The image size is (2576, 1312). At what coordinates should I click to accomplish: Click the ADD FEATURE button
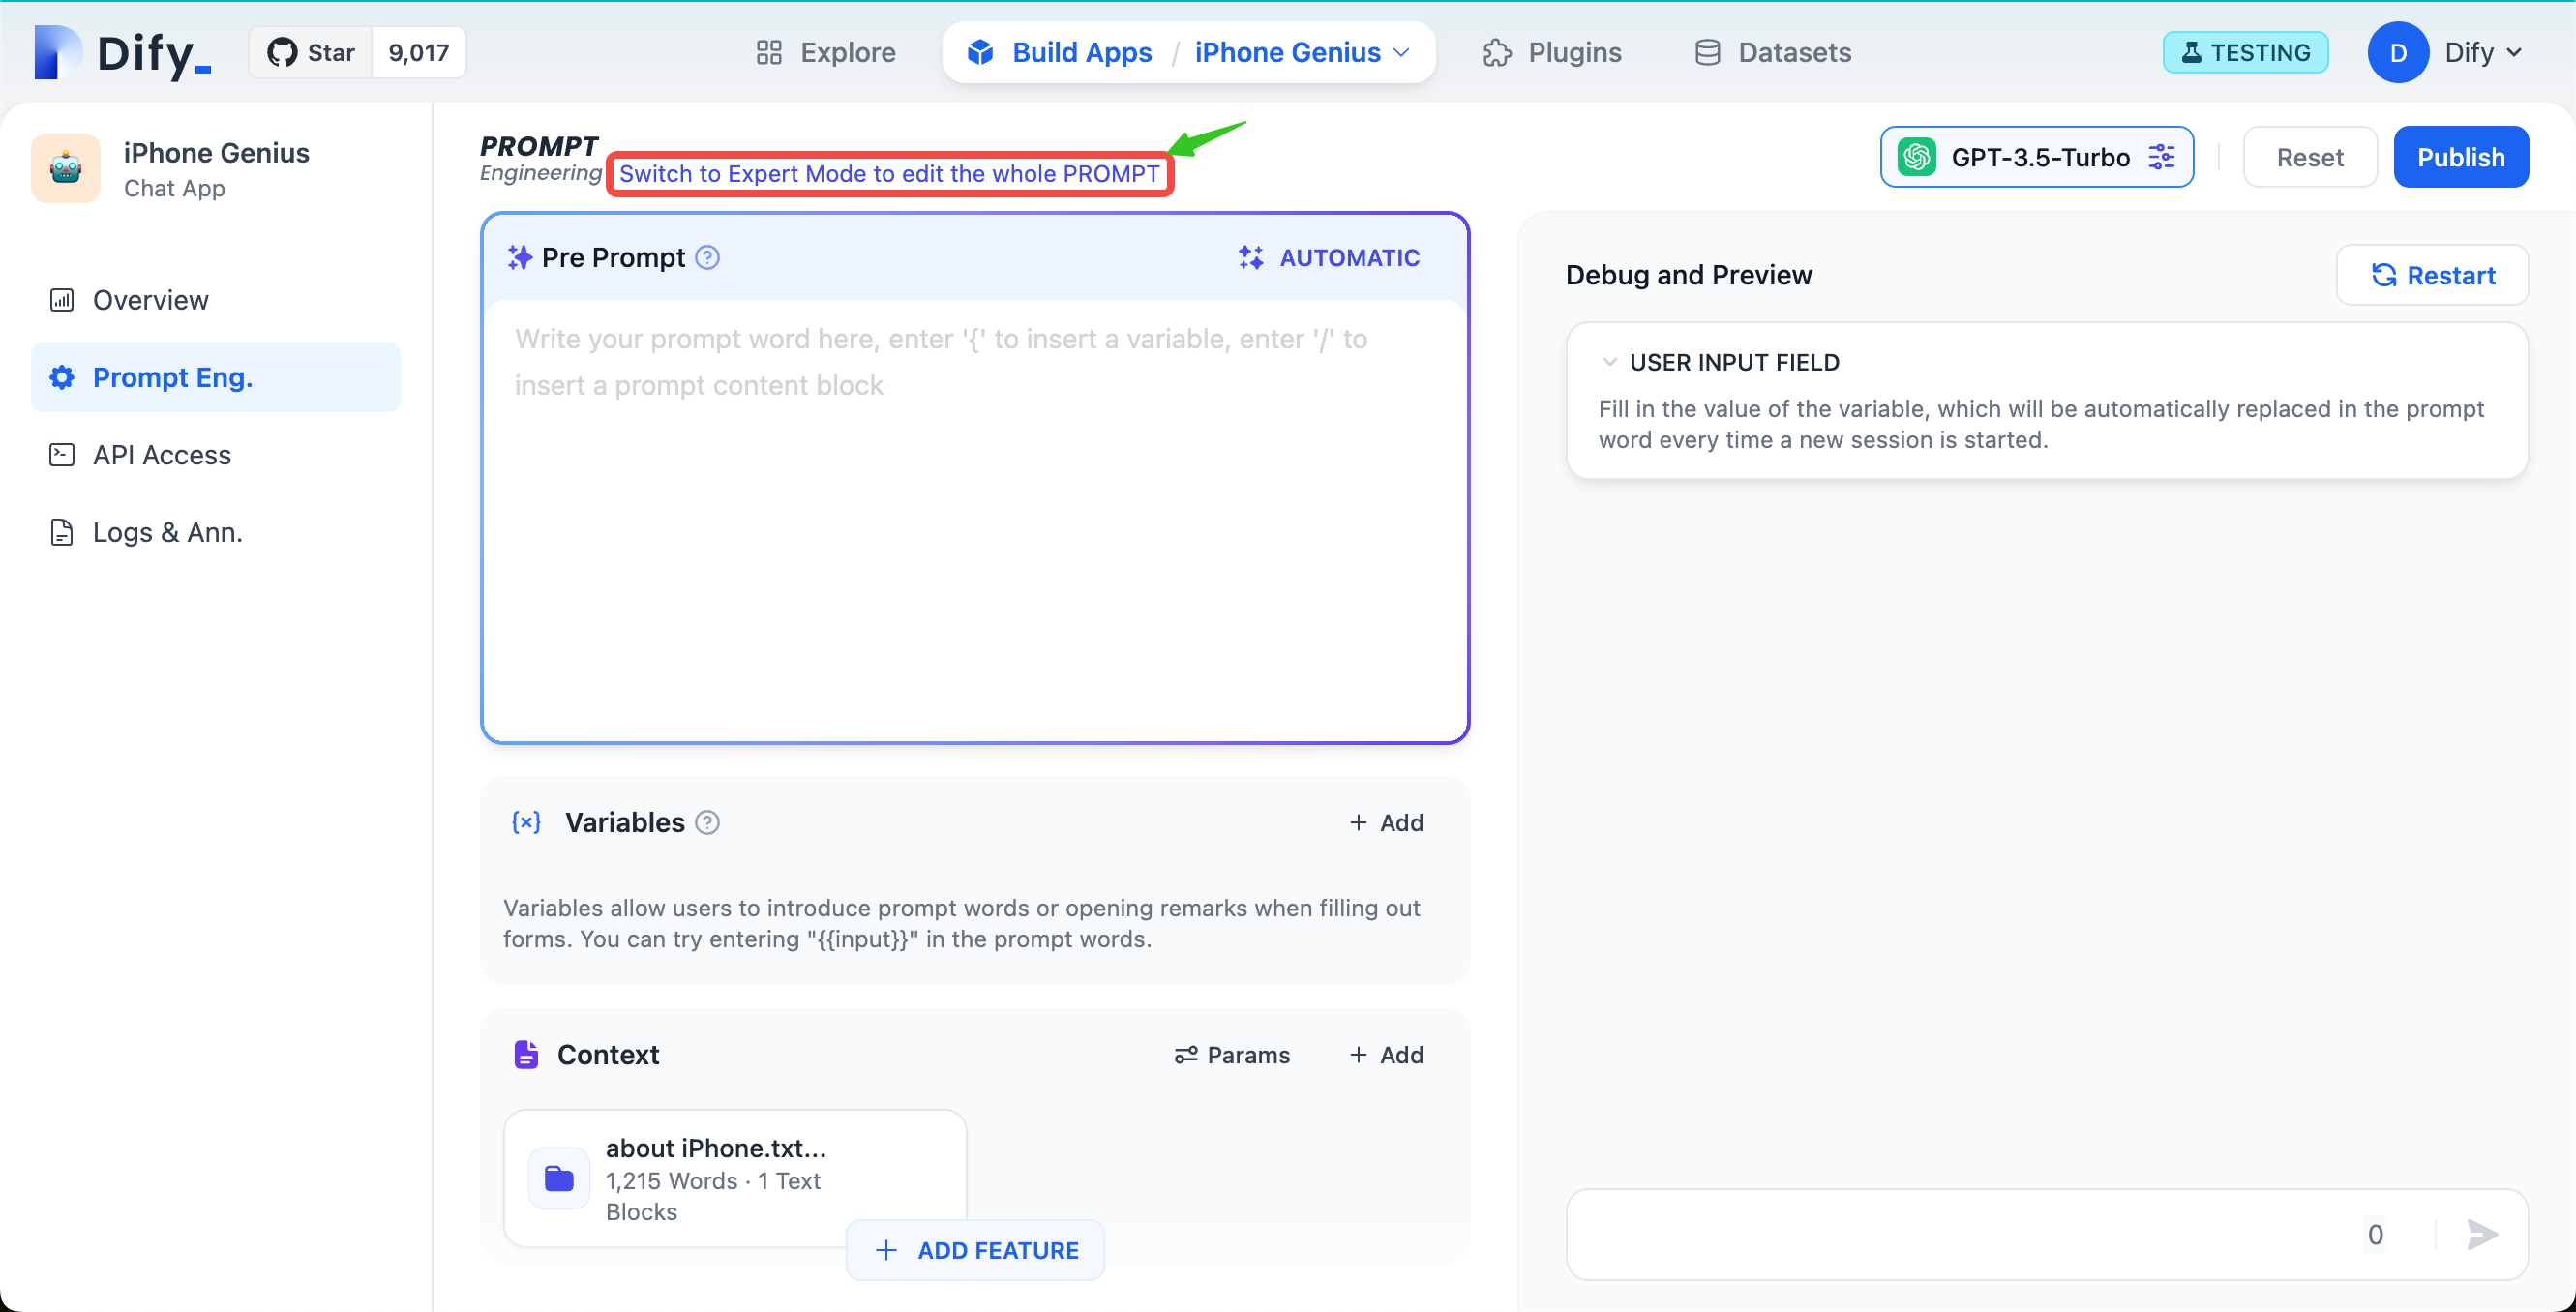tap(976, 1250)
